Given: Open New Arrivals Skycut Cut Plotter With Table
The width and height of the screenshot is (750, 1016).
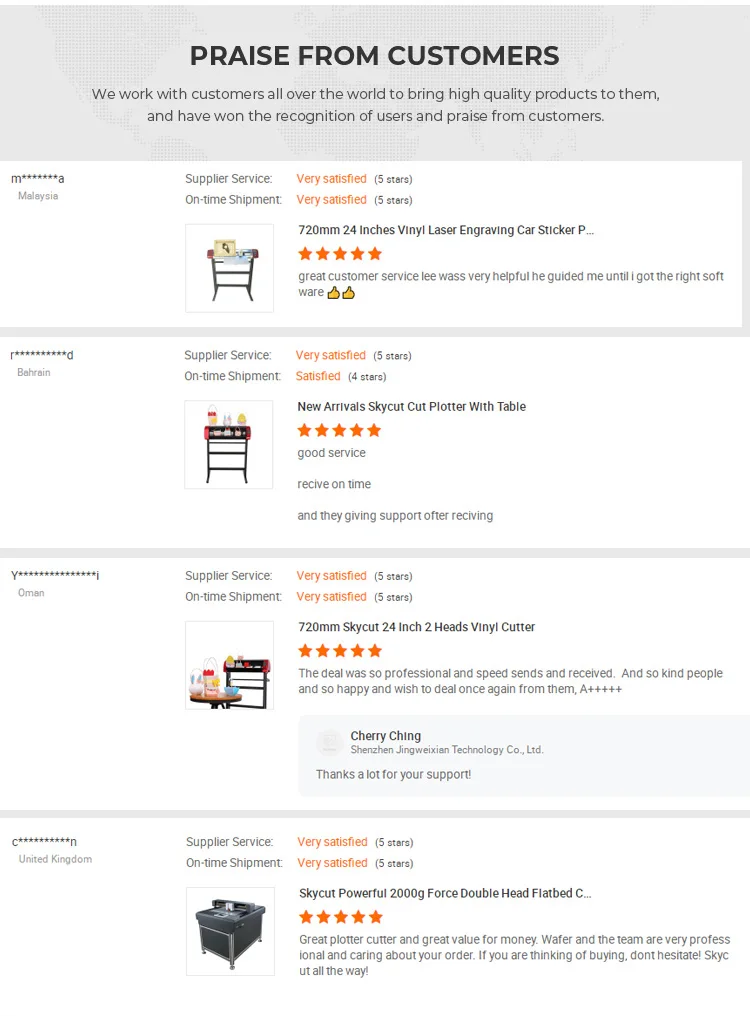Looking at the screenshot, I should click(411, 407).
